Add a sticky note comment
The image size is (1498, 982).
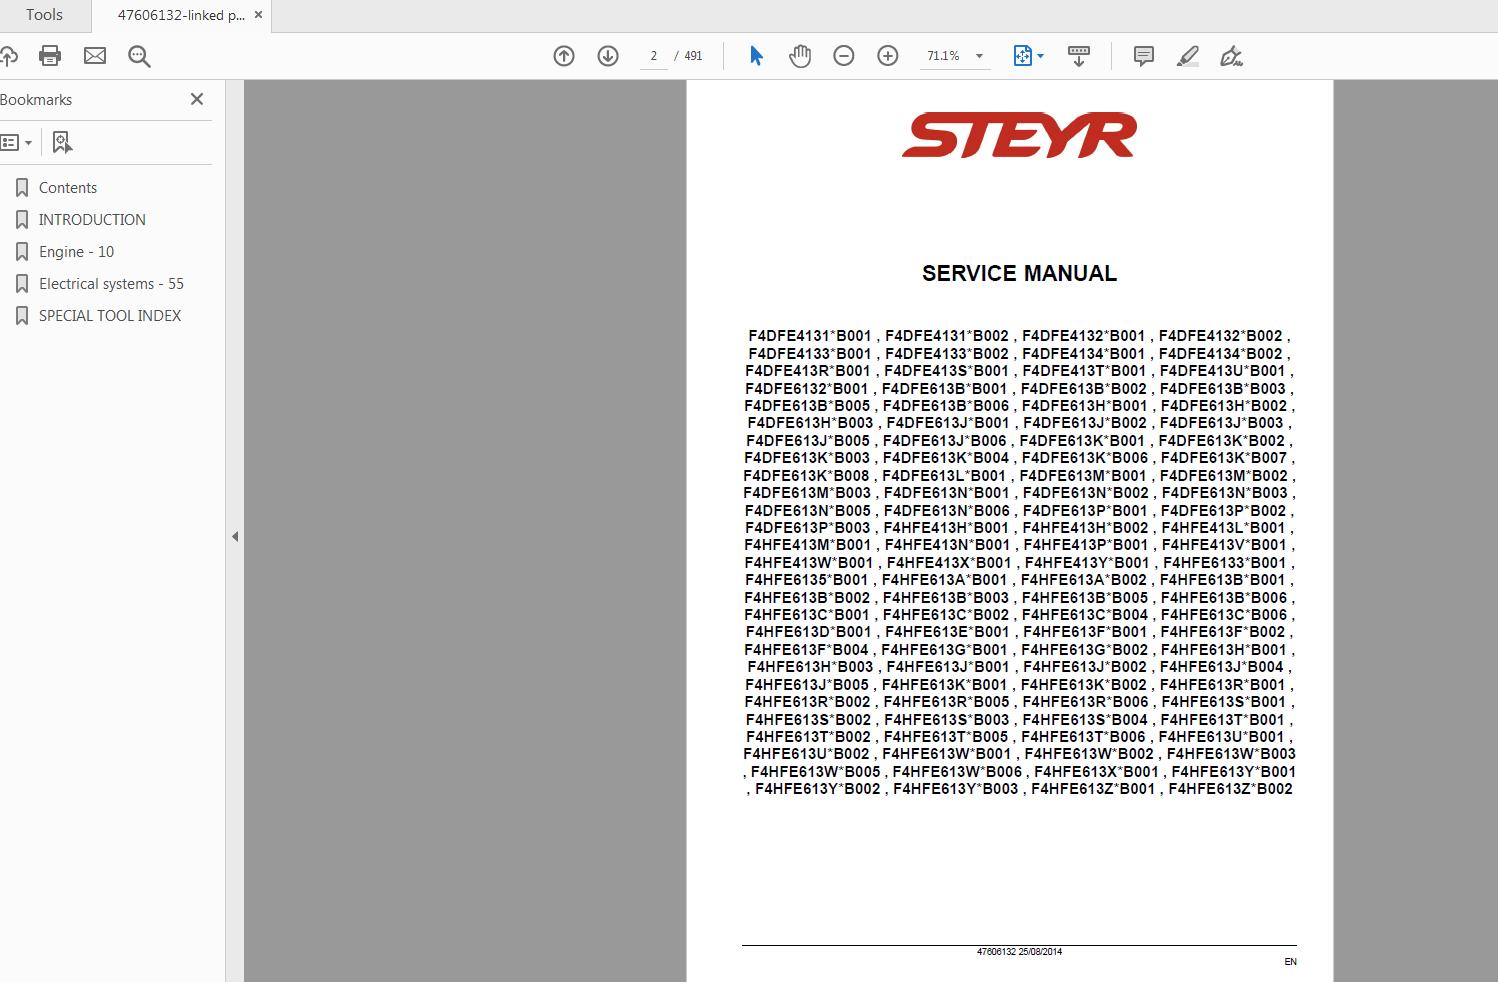pos(1144,56)
